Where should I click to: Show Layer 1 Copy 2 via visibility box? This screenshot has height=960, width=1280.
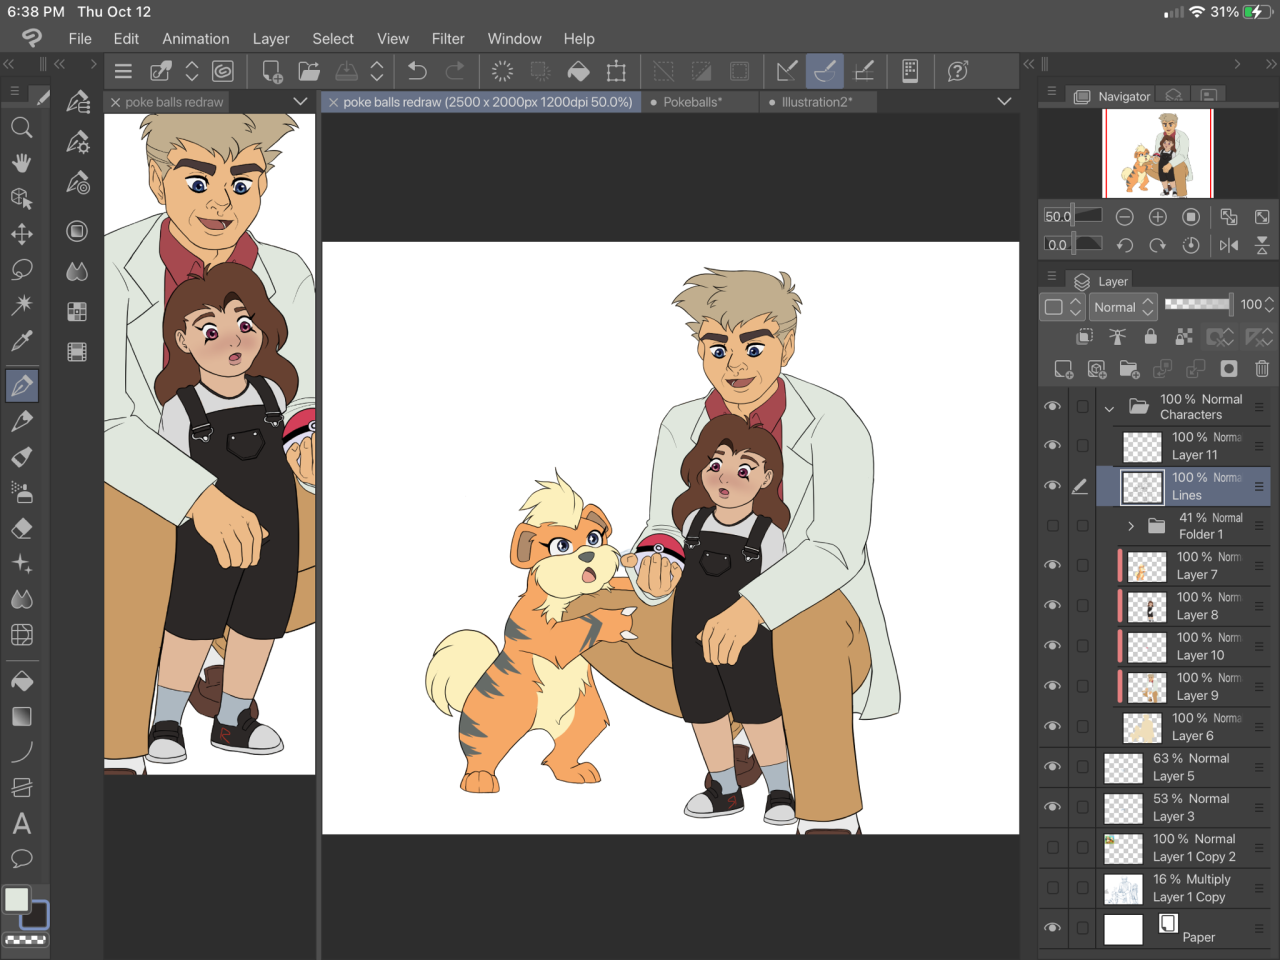(x=1052, y=847)
